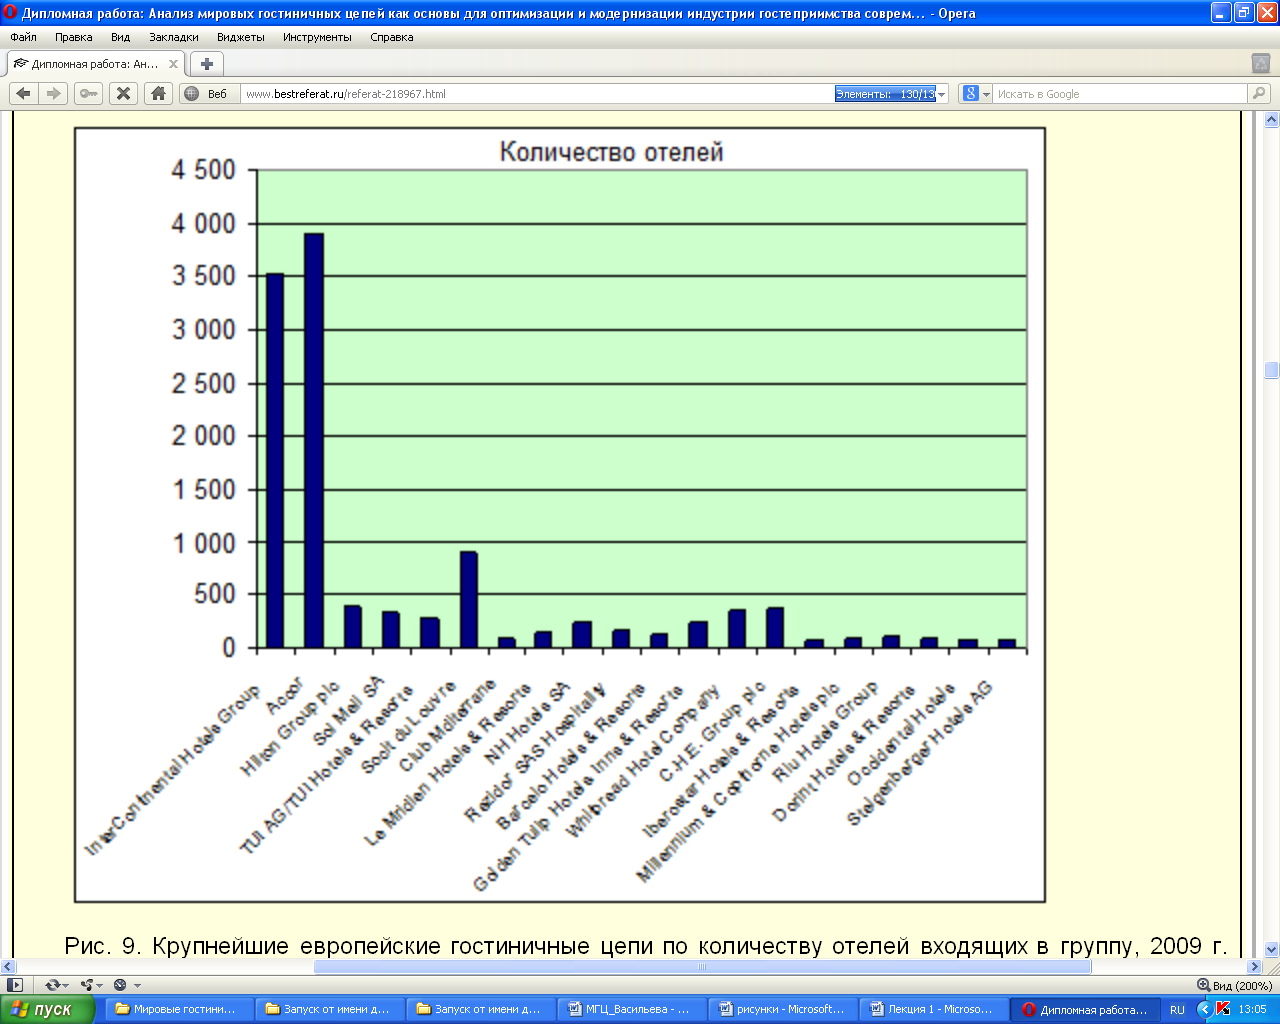The height and width of the screenshot is (1024, 1280).
Task: Click the vertical scrollbar up arrow
Action: click(1272, 119)
